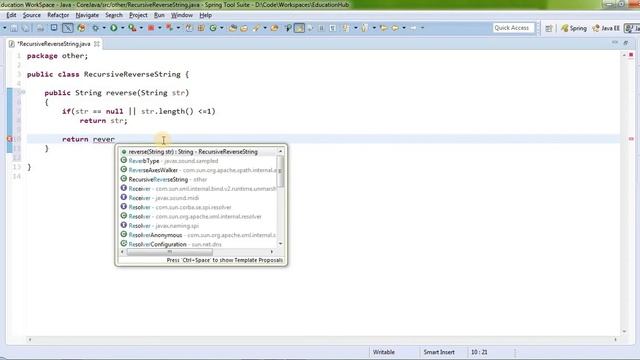Viewport: 640px width, 360px height.
Task: Click proposal list scroll-down arrow
Action: pyautogui.click(x=280, y=244)
